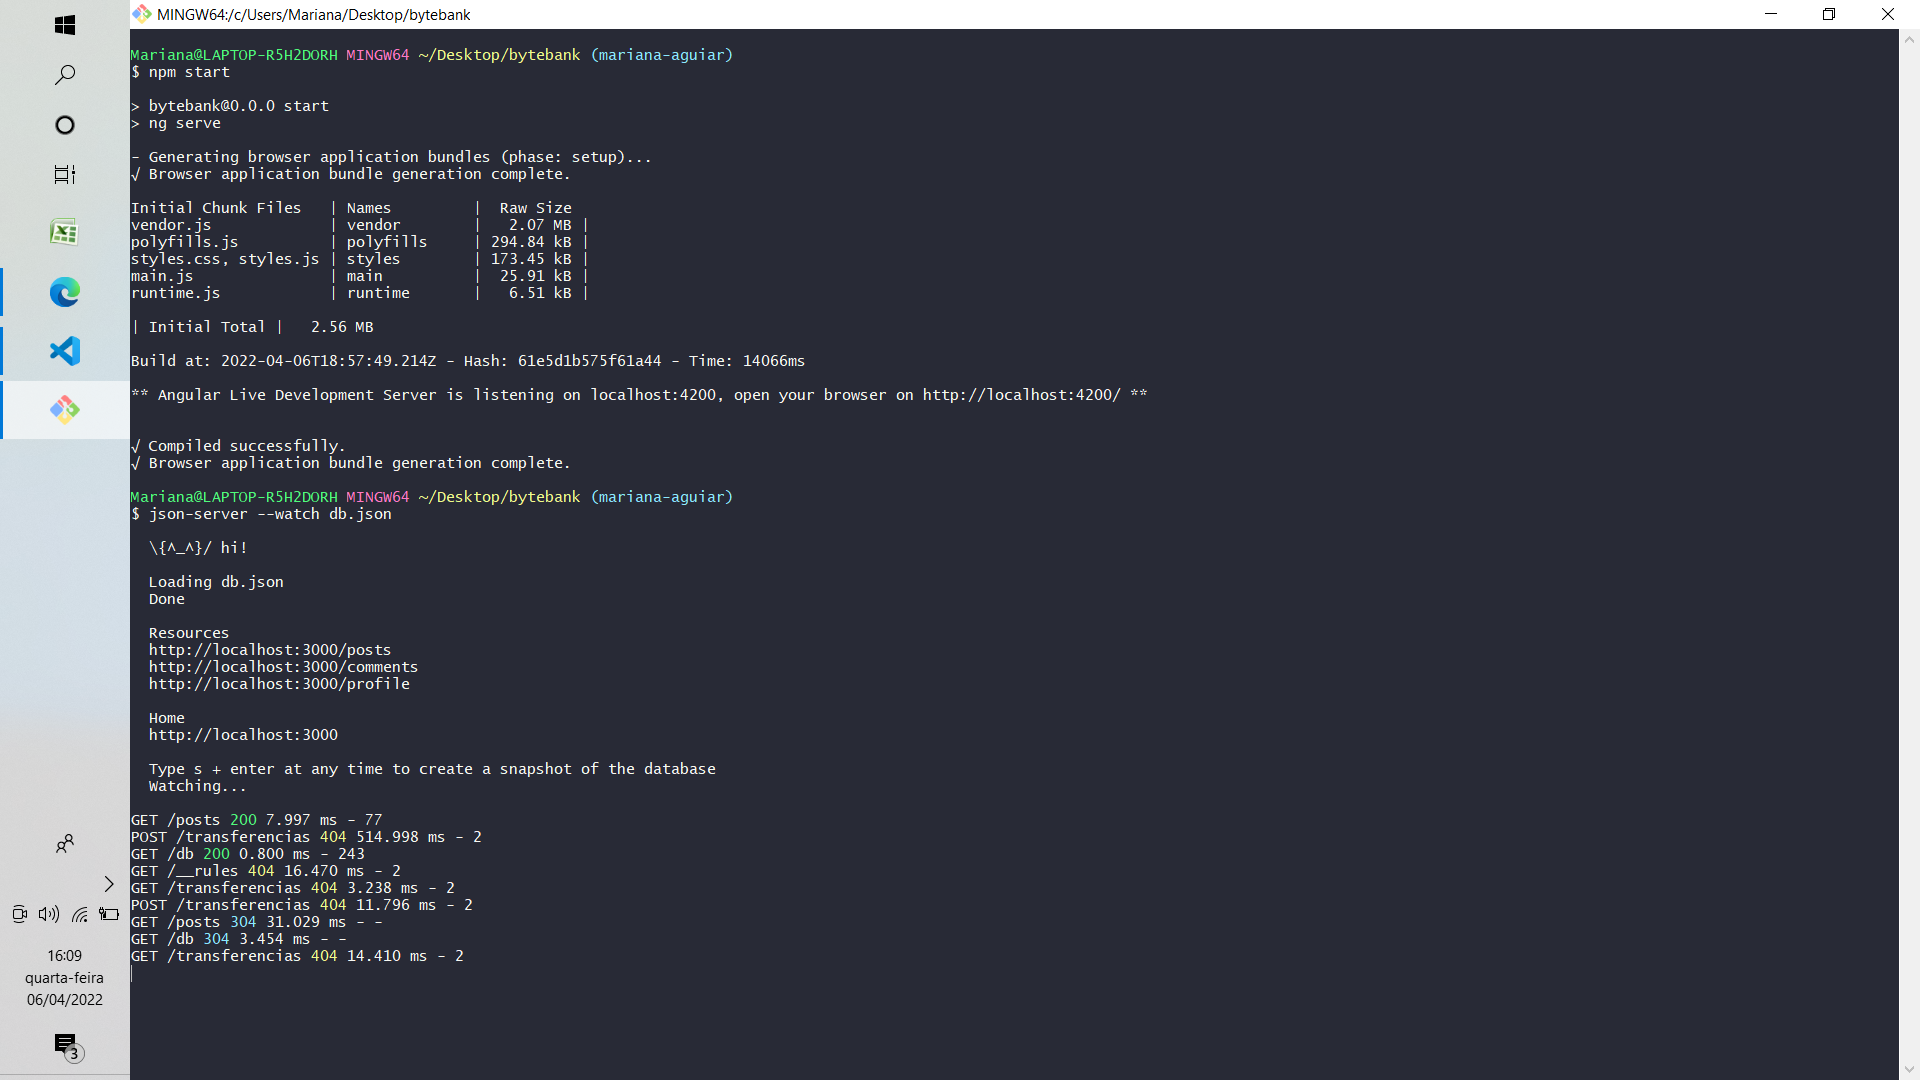Click Git Bash title bar icon menu
The height and width of the screenshot is (1080, 1920).
tap(142, 14)
